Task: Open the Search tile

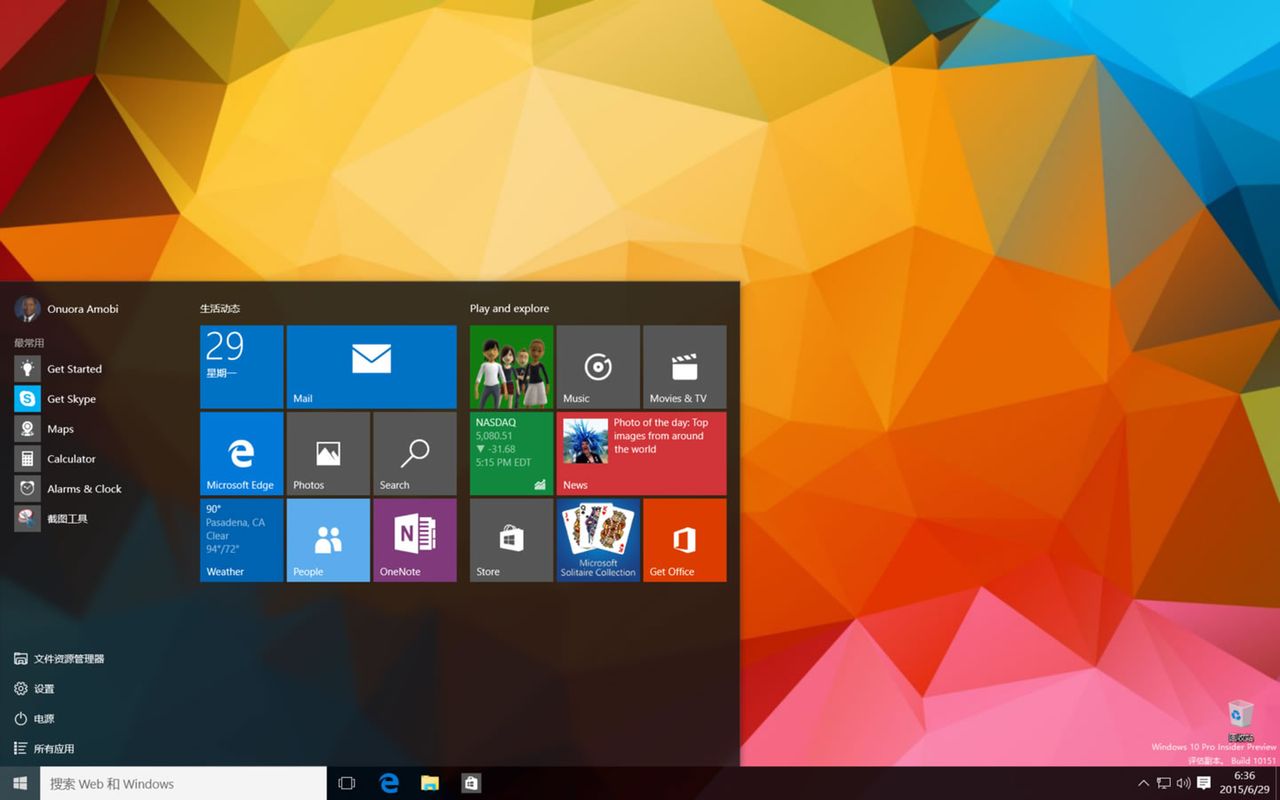Action: coord(414,453)
